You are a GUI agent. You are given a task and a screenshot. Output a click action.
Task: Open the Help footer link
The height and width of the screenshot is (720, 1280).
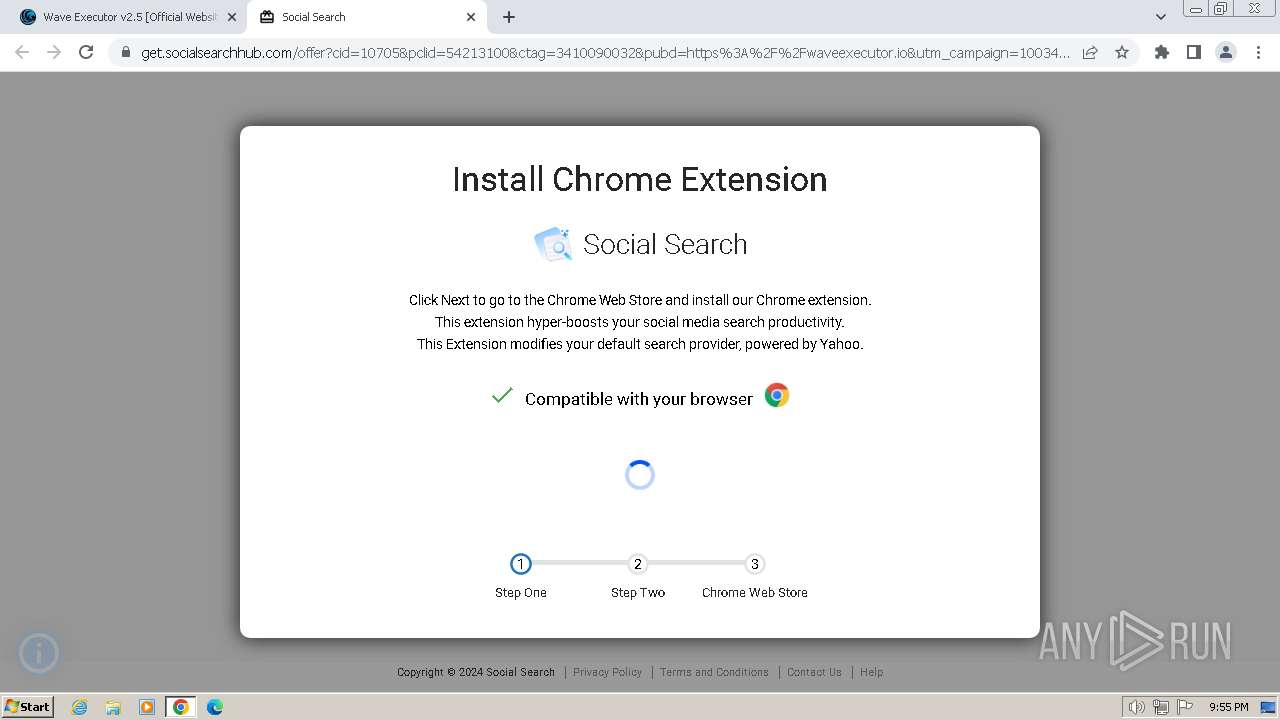click(x=872, y=672)
